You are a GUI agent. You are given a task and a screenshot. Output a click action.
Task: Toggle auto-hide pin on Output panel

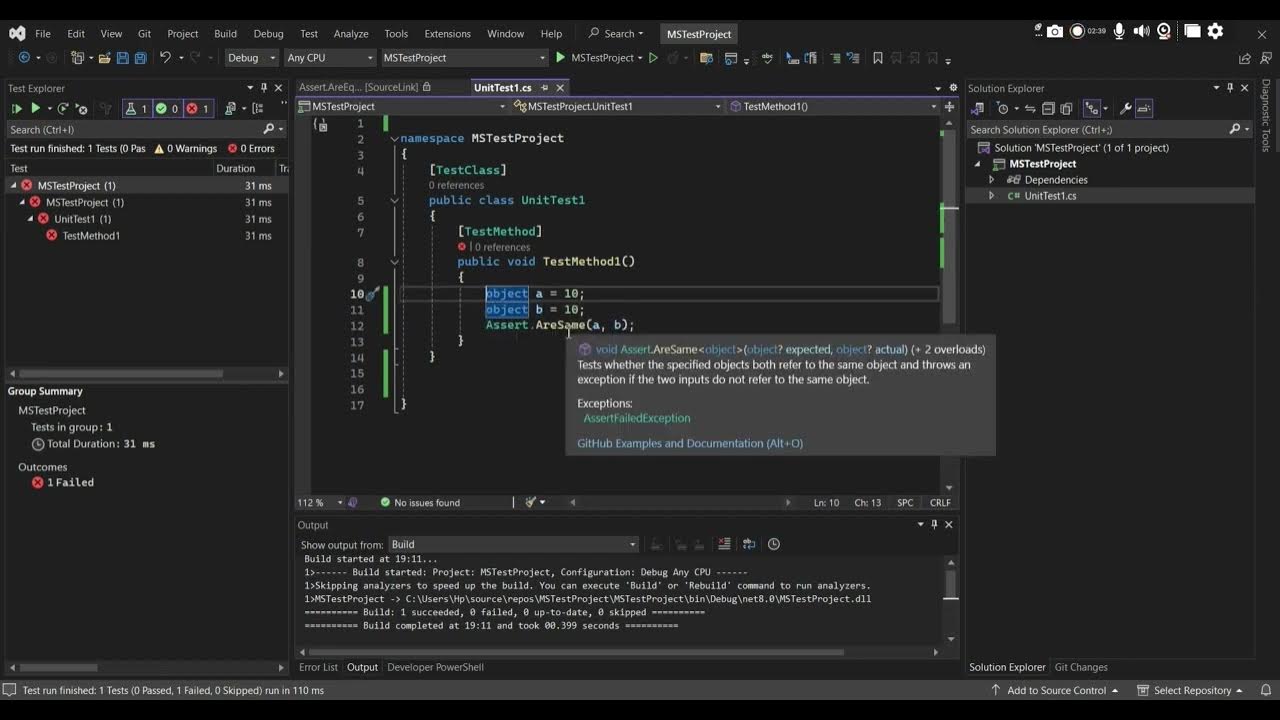[935, 524]
